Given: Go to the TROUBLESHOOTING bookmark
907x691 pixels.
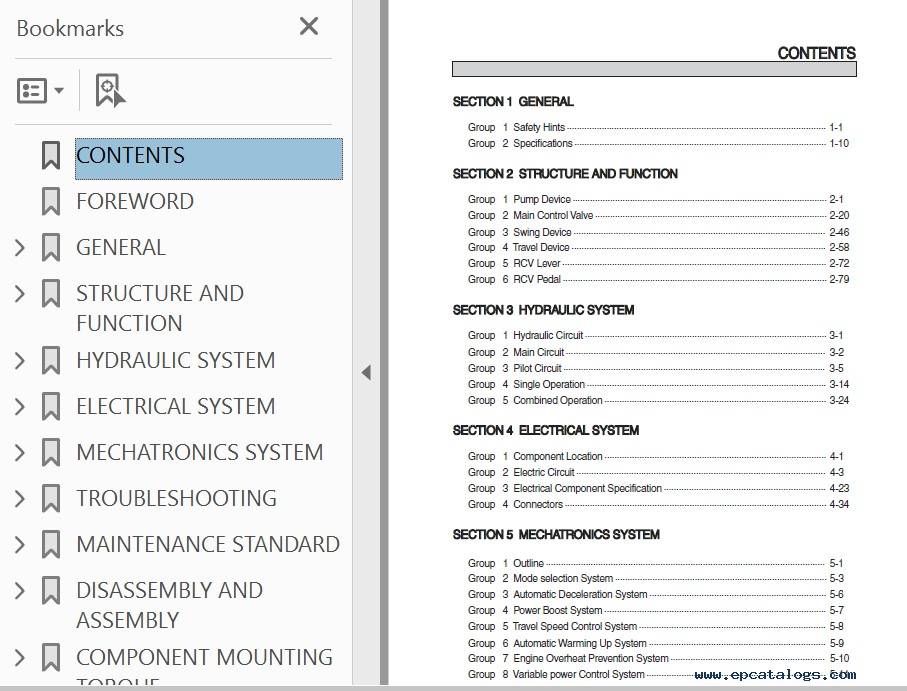Looking at the screenshot, I should 176,498.
